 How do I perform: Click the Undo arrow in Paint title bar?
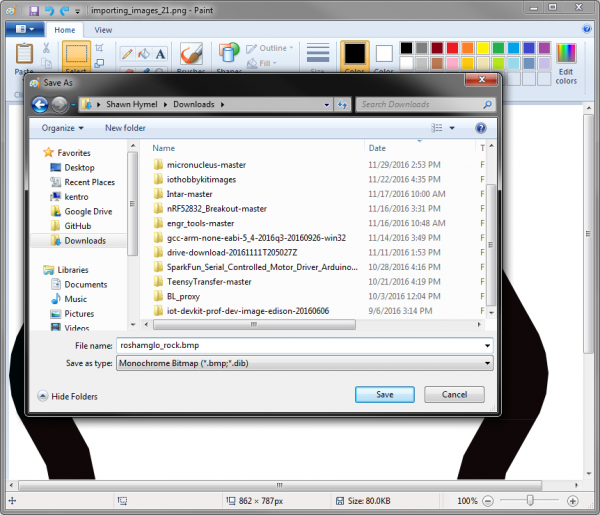(49, 11)
